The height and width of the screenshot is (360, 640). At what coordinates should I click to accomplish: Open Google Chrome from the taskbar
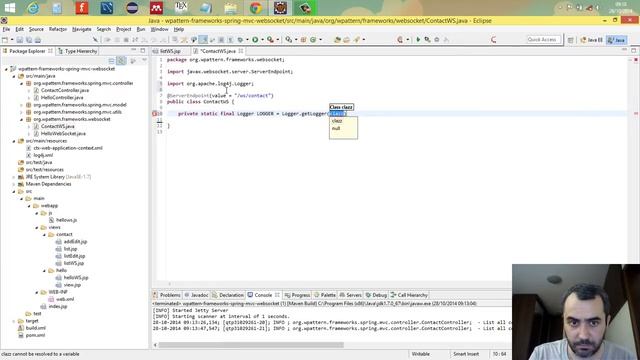click(256, 8)
